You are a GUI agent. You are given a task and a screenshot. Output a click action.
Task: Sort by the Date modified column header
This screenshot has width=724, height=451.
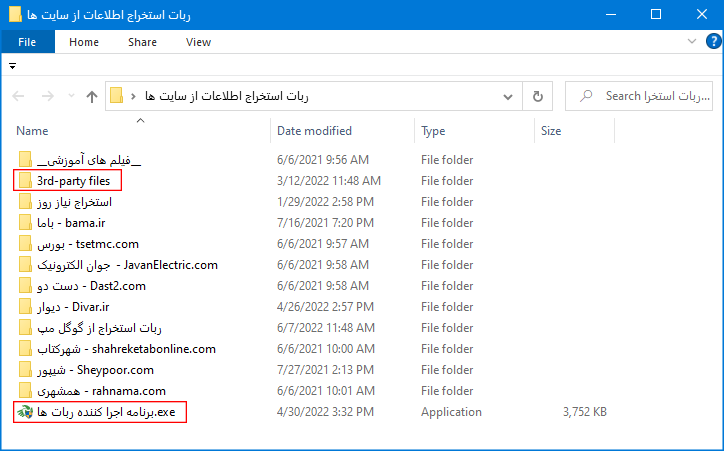point(314,131)
